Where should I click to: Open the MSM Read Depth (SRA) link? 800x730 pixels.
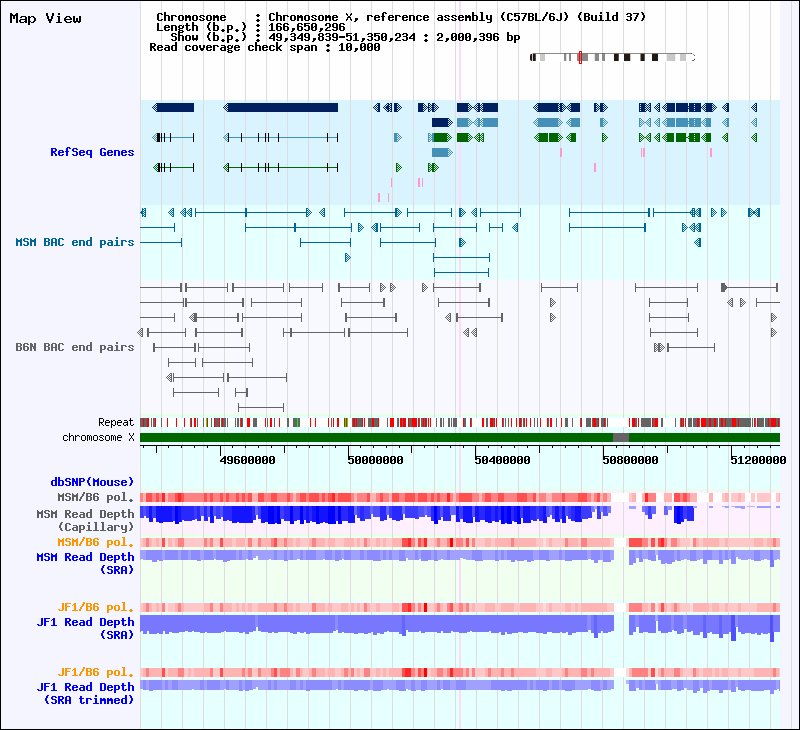(85, 563)
